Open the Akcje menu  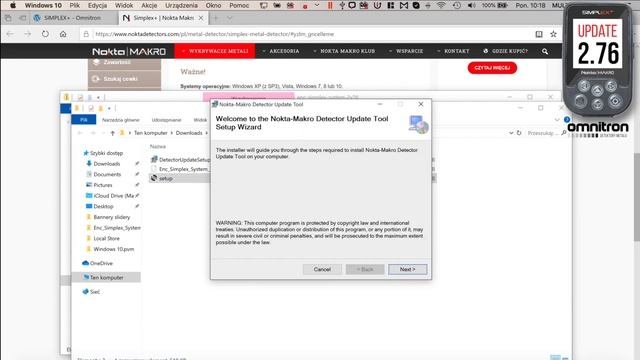pyautogui.click(x=149, y=5)
